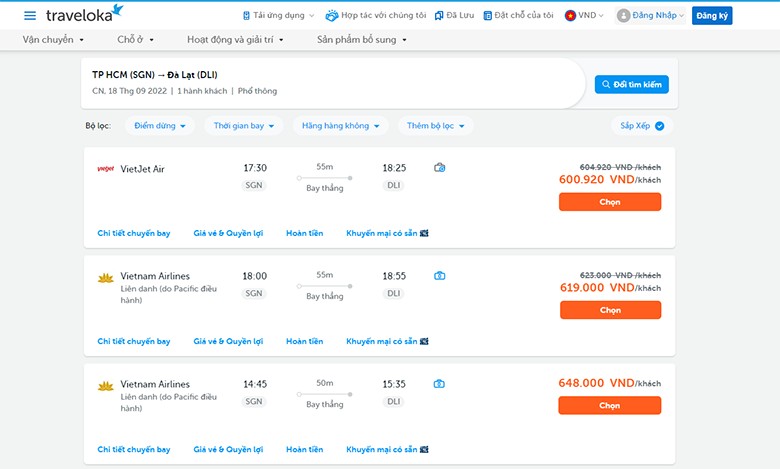780x469 pixels.
Task: Toggle the Sắp Xếp sort check option
Action: (660, 126)
